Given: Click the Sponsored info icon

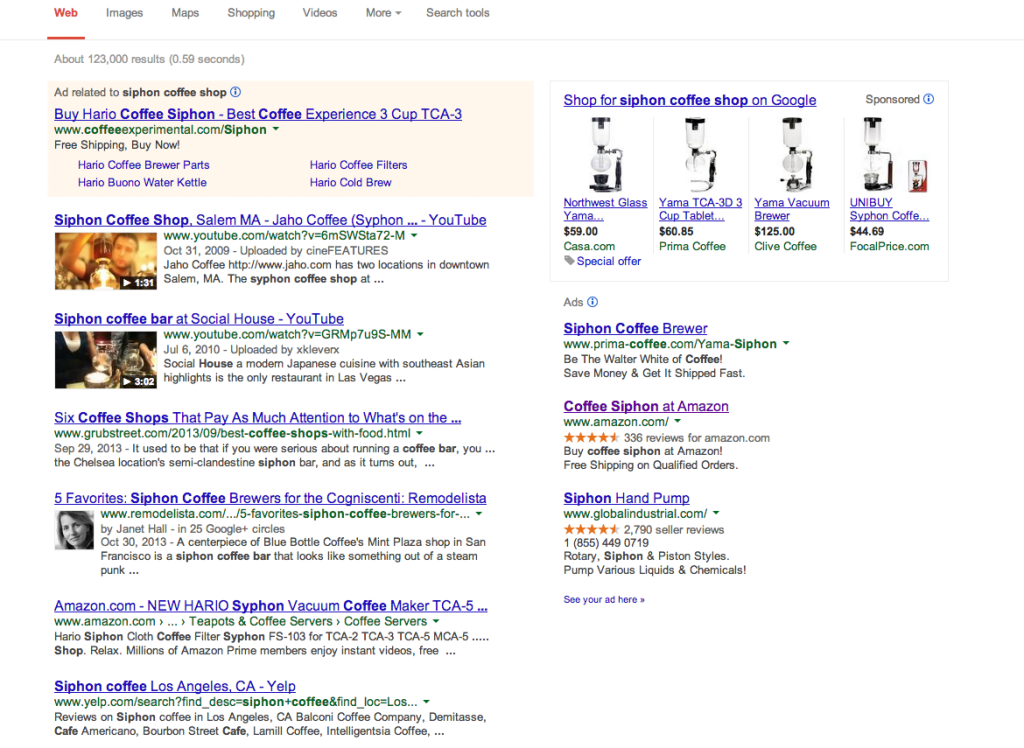Looking at the screenshot, I should coord(929,99).
